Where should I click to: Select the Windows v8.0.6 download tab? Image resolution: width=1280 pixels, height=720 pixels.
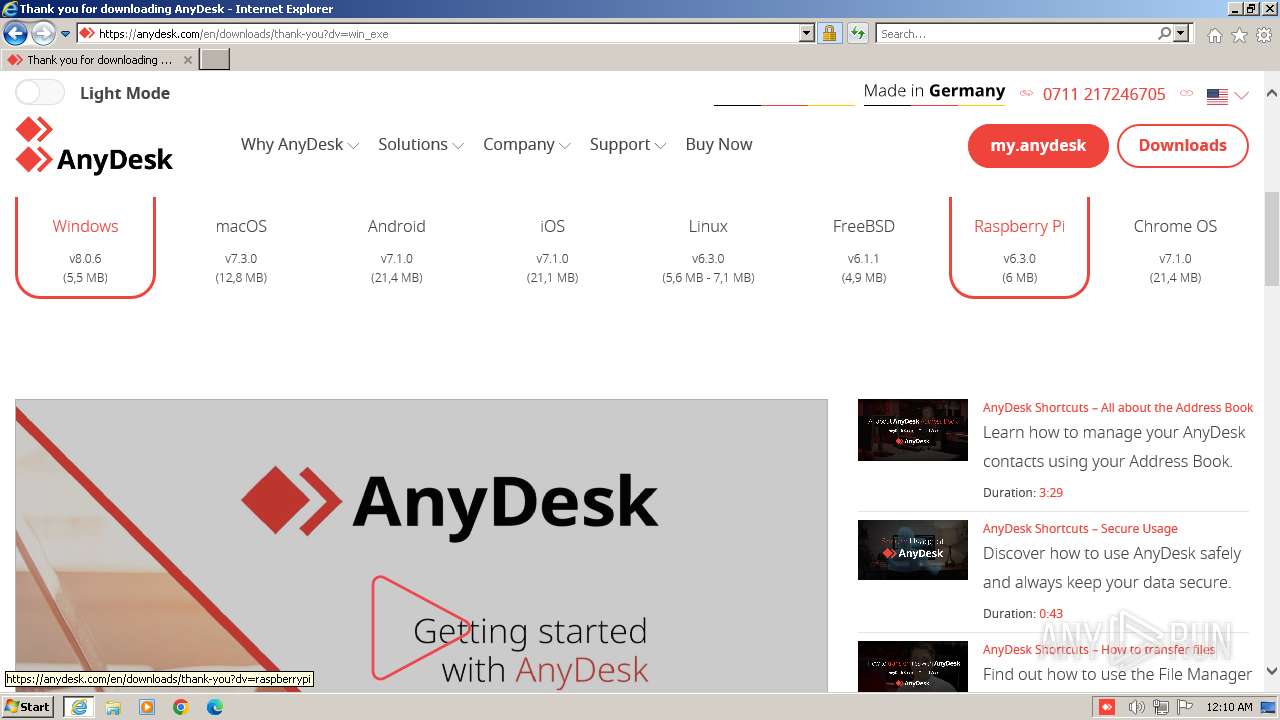tap(85, 247)
